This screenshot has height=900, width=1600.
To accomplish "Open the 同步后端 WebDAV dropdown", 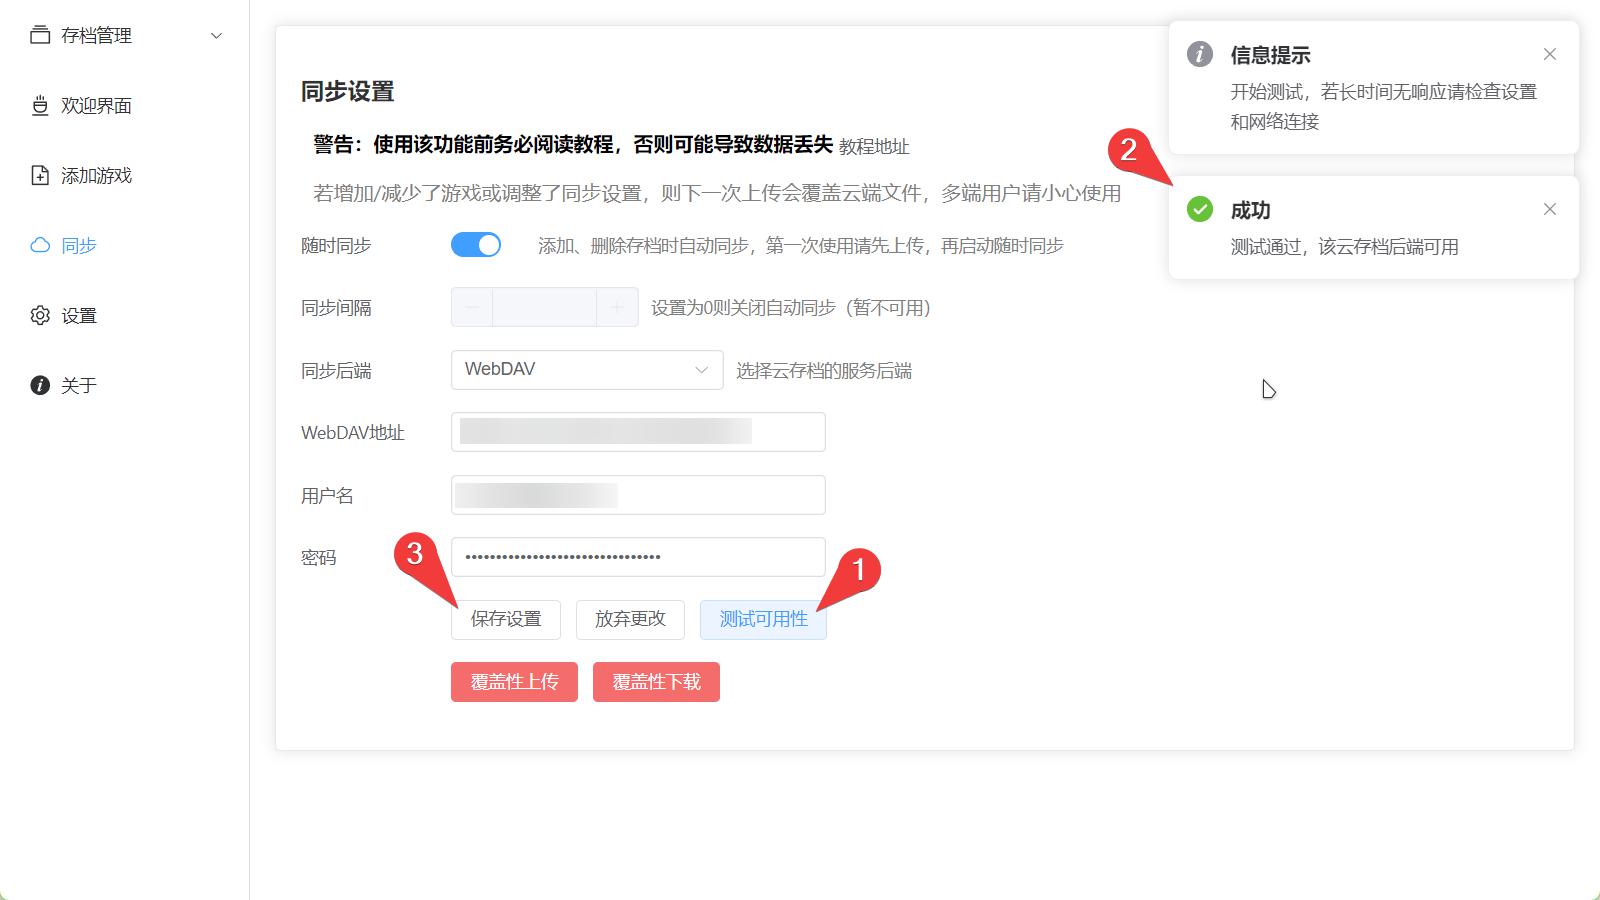I will pos(586,369).
